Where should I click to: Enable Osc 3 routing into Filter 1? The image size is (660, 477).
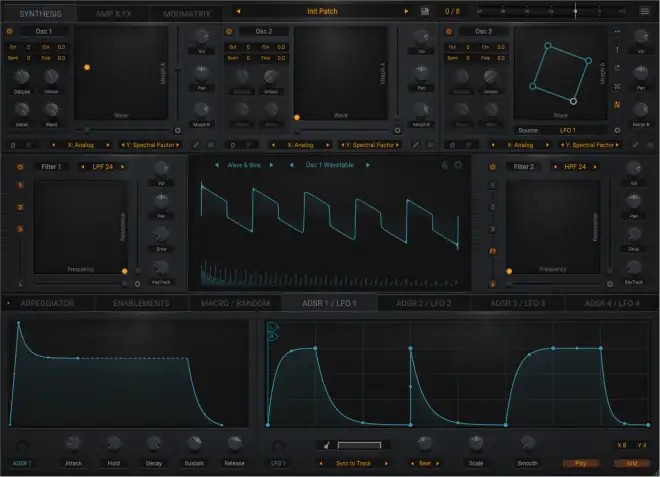click(x=20, y=229)
